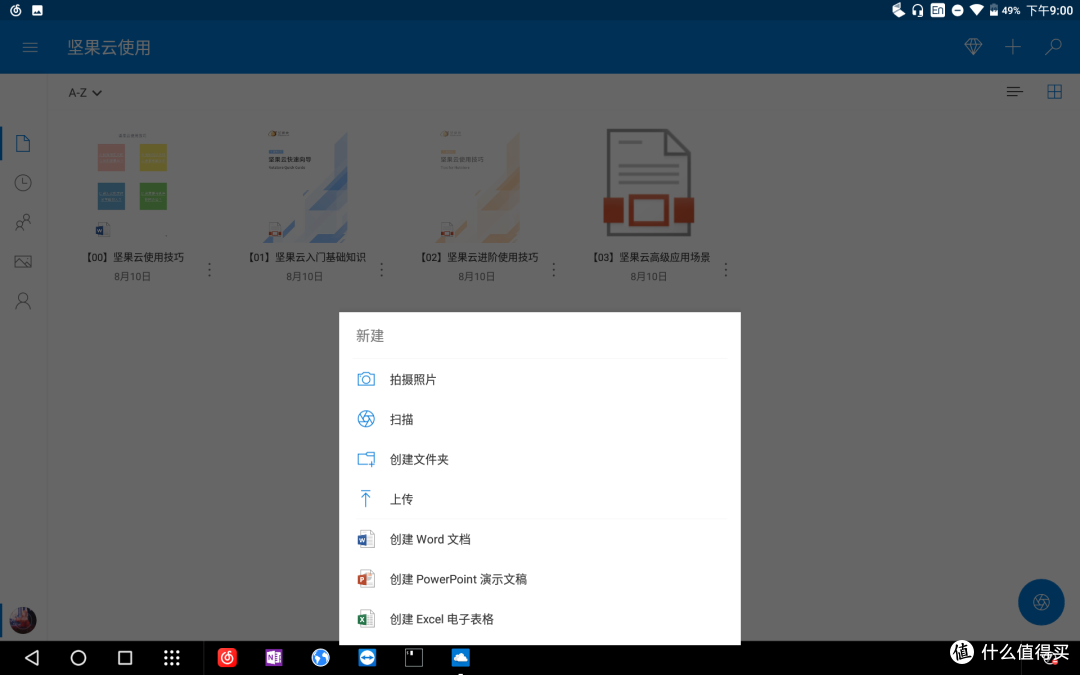The width and height of the screenshot is (1080, 675).
Task: Open options for 【00】坚果云使用技巧
Action: [209, 270]
